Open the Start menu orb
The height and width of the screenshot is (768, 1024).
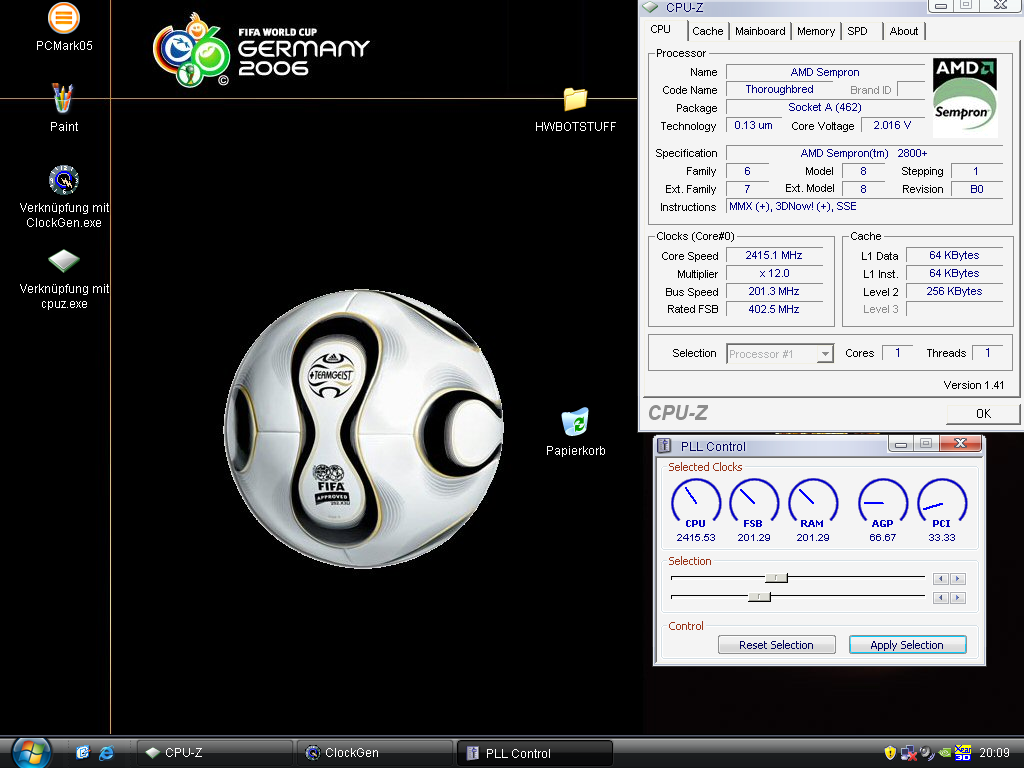pyautogui.click(x=31, y=753)
